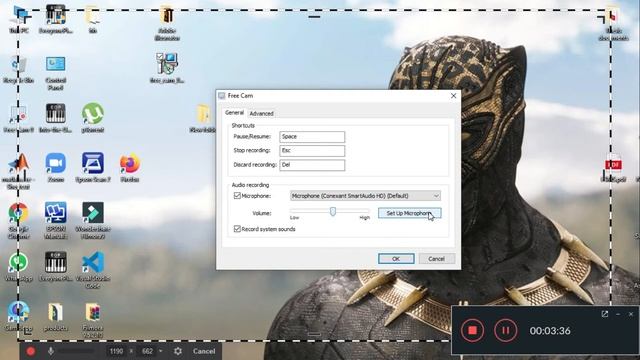Open the colorful Everyone Piano desktop icon
The height and width of the screenshot is (360, 640).
(x=56, y=18)
